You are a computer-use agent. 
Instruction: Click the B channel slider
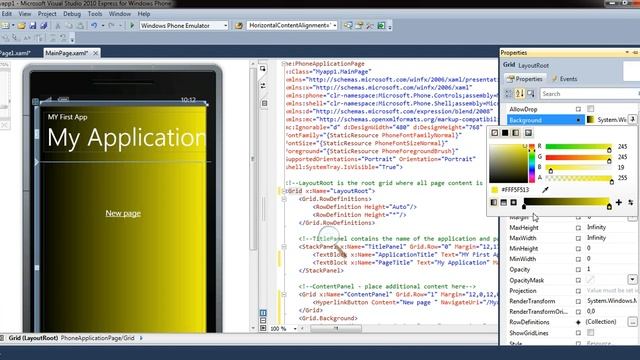[x=578, y=167]
